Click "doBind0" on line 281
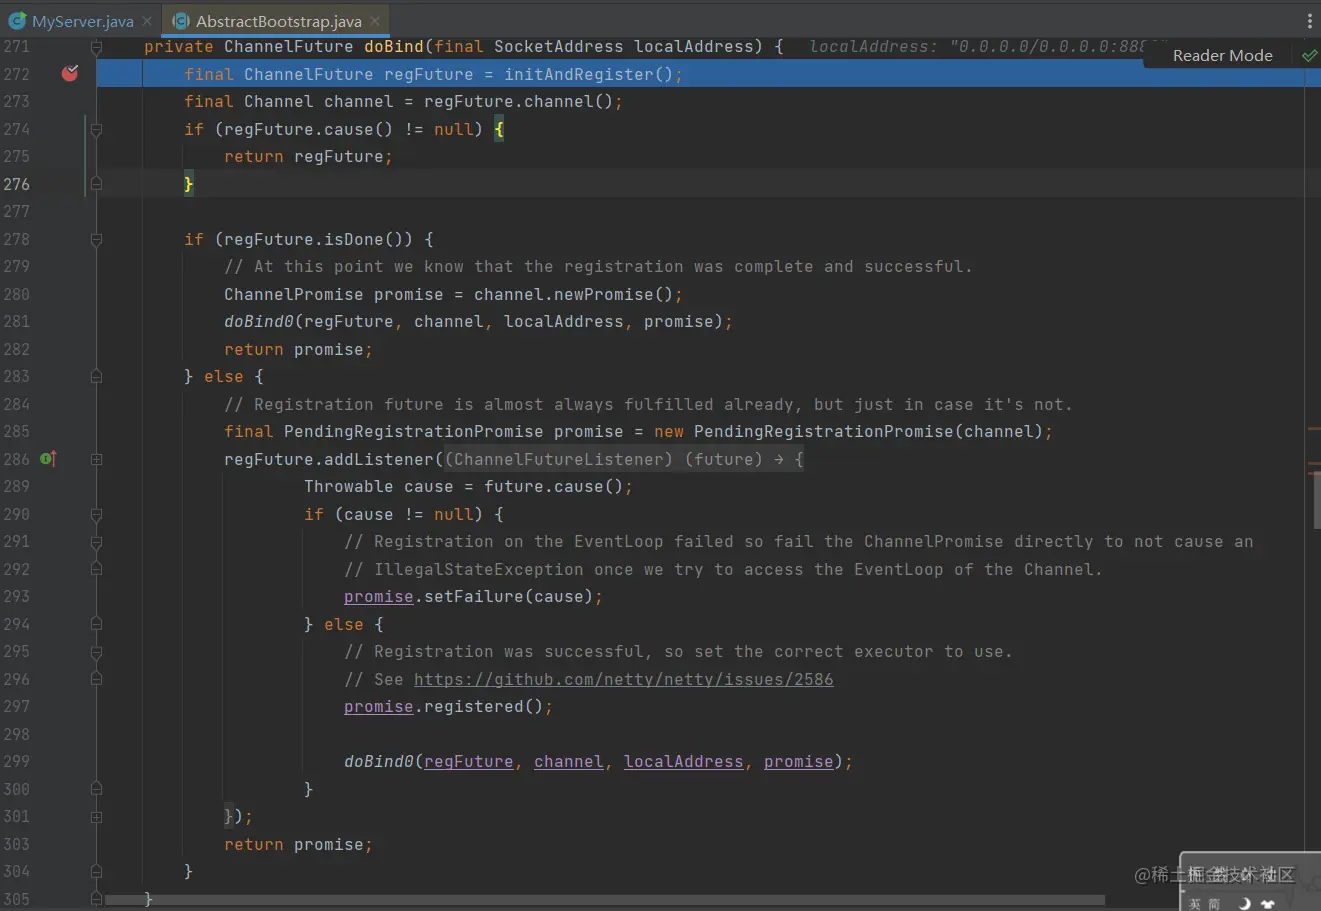The image size is (1321, 911). pos(259,322)
